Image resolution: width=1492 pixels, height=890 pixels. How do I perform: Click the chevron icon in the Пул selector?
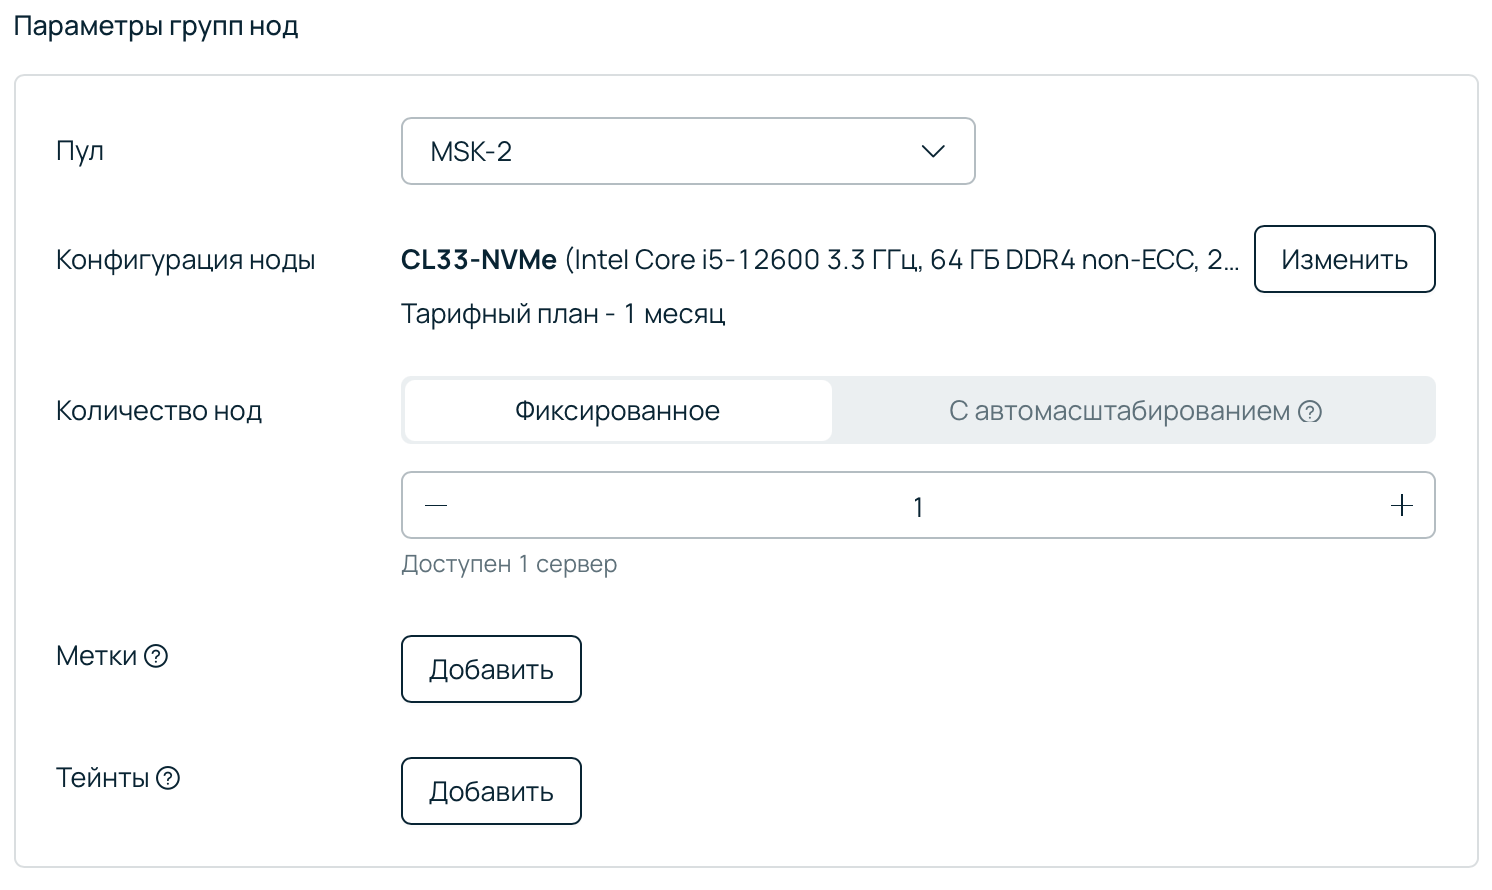point(932,151)
